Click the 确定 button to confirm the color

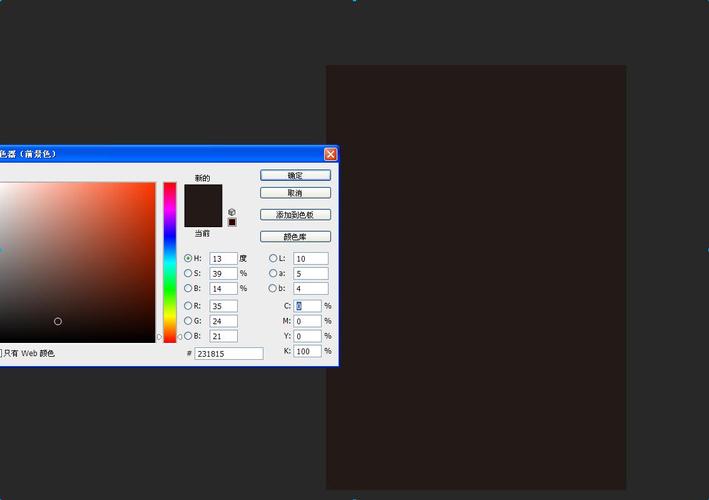(295, 176)
